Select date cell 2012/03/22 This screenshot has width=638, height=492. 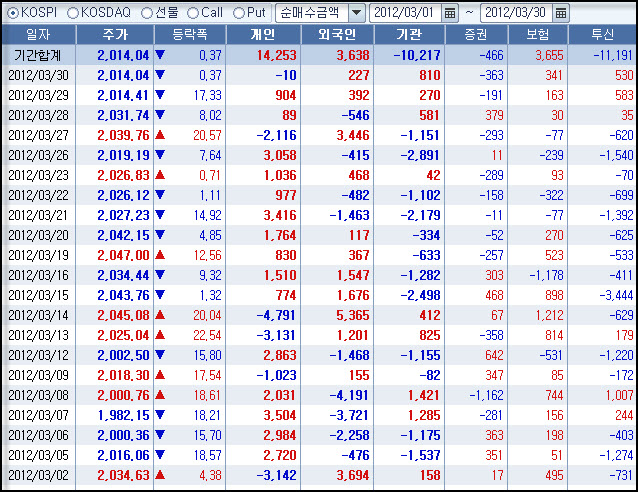(38, 195)
